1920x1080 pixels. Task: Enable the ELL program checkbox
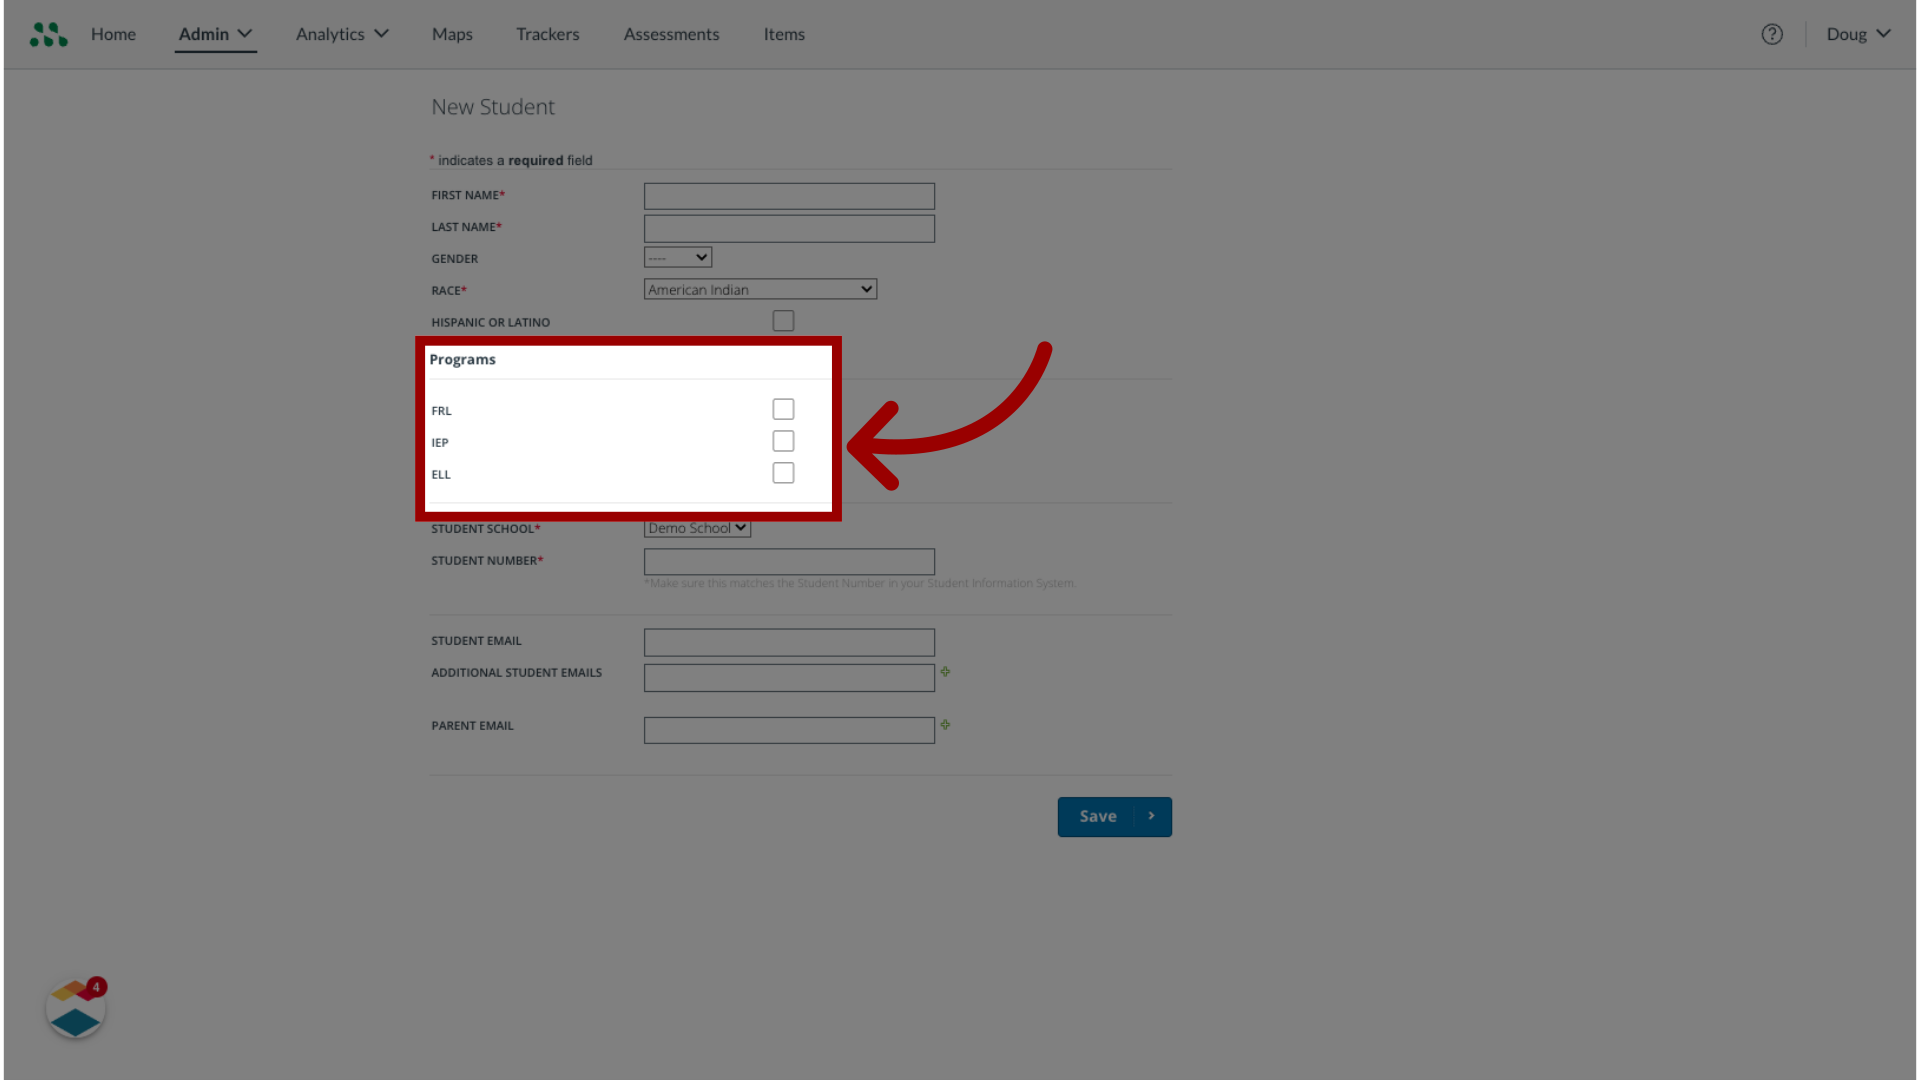coord(783,472)
